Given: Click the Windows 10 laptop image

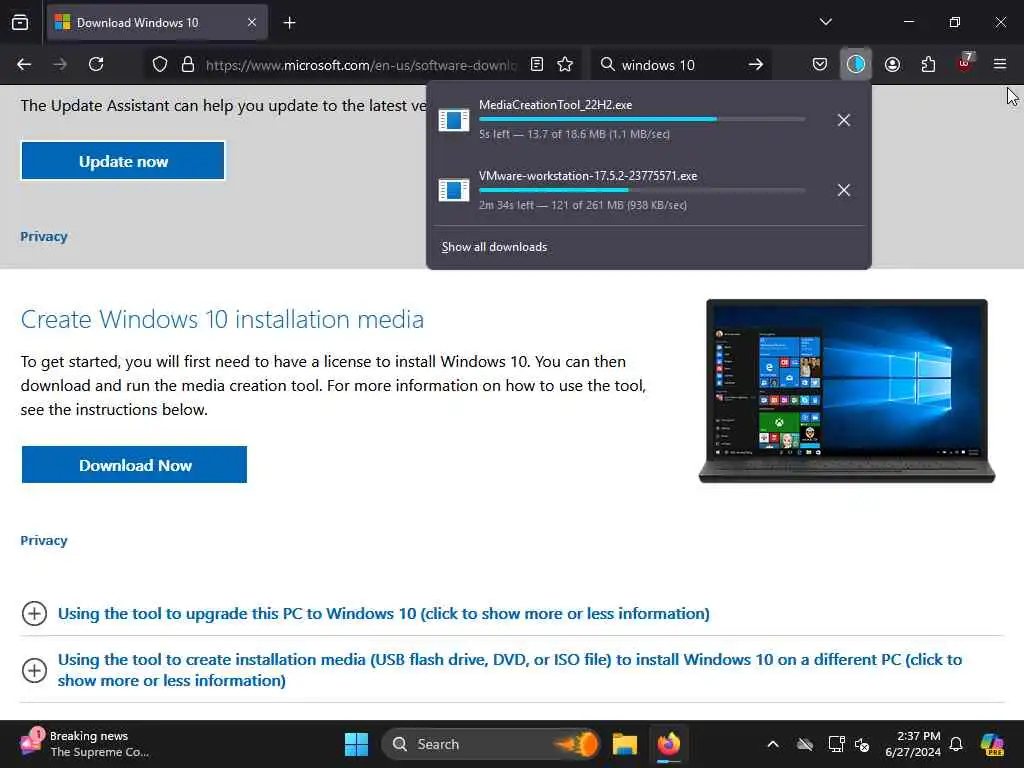Looking at the screenshot, I should point(847,391).
